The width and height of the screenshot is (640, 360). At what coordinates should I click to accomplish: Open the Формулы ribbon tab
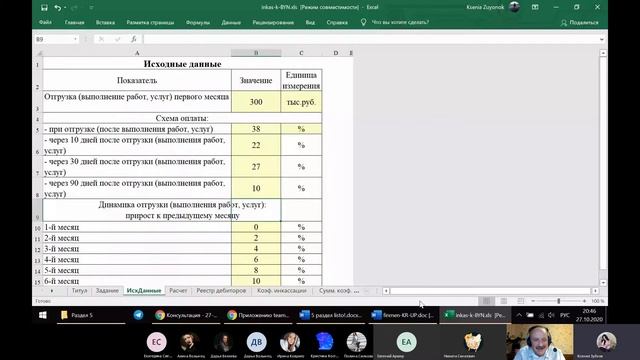point(198,22)
